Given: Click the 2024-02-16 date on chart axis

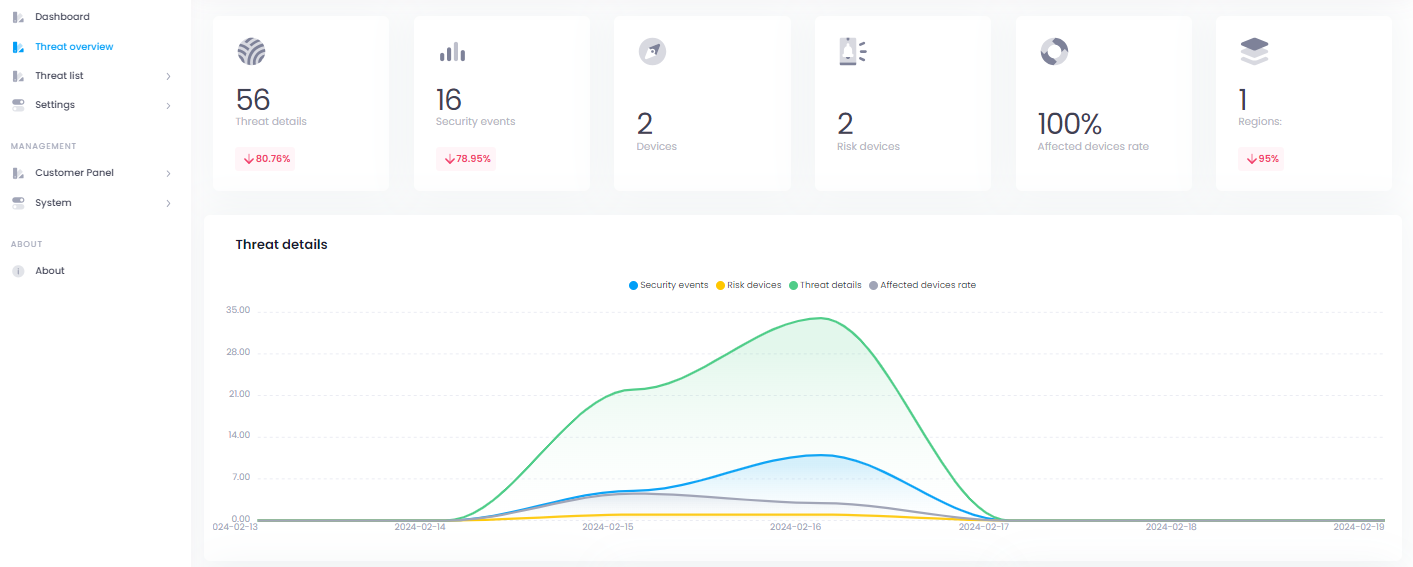Looking at the screenshot, I should [x=795, y=527].
